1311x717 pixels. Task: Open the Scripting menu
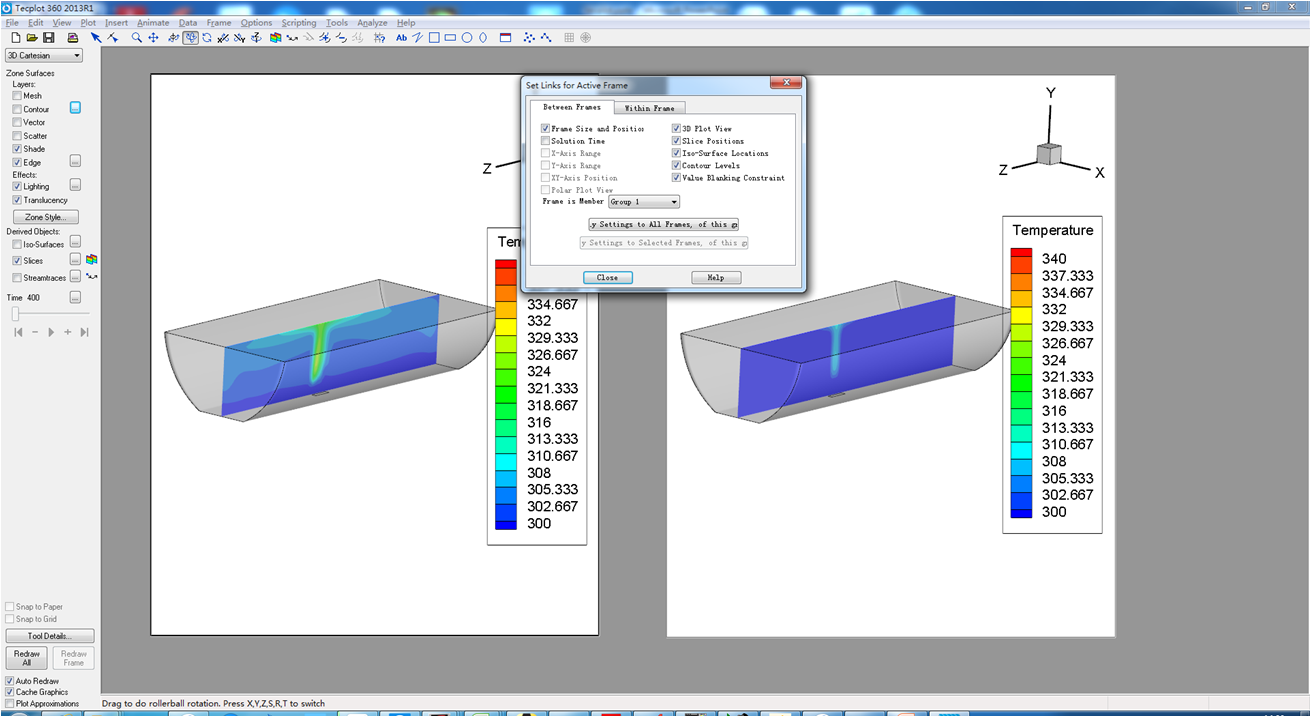click(299, 22)
